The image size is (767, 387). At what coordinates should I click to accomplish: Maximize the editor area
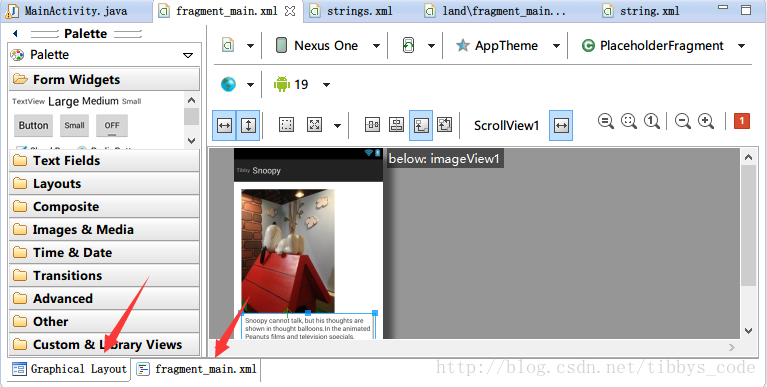click(745, 10)
